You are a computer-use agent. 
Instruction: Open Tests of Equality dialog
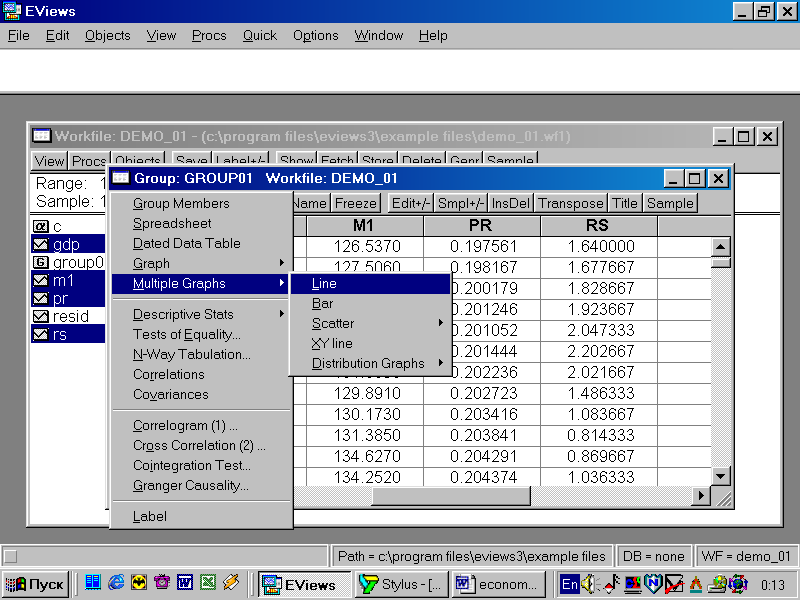pyautogui.click(x=200, y=334)
